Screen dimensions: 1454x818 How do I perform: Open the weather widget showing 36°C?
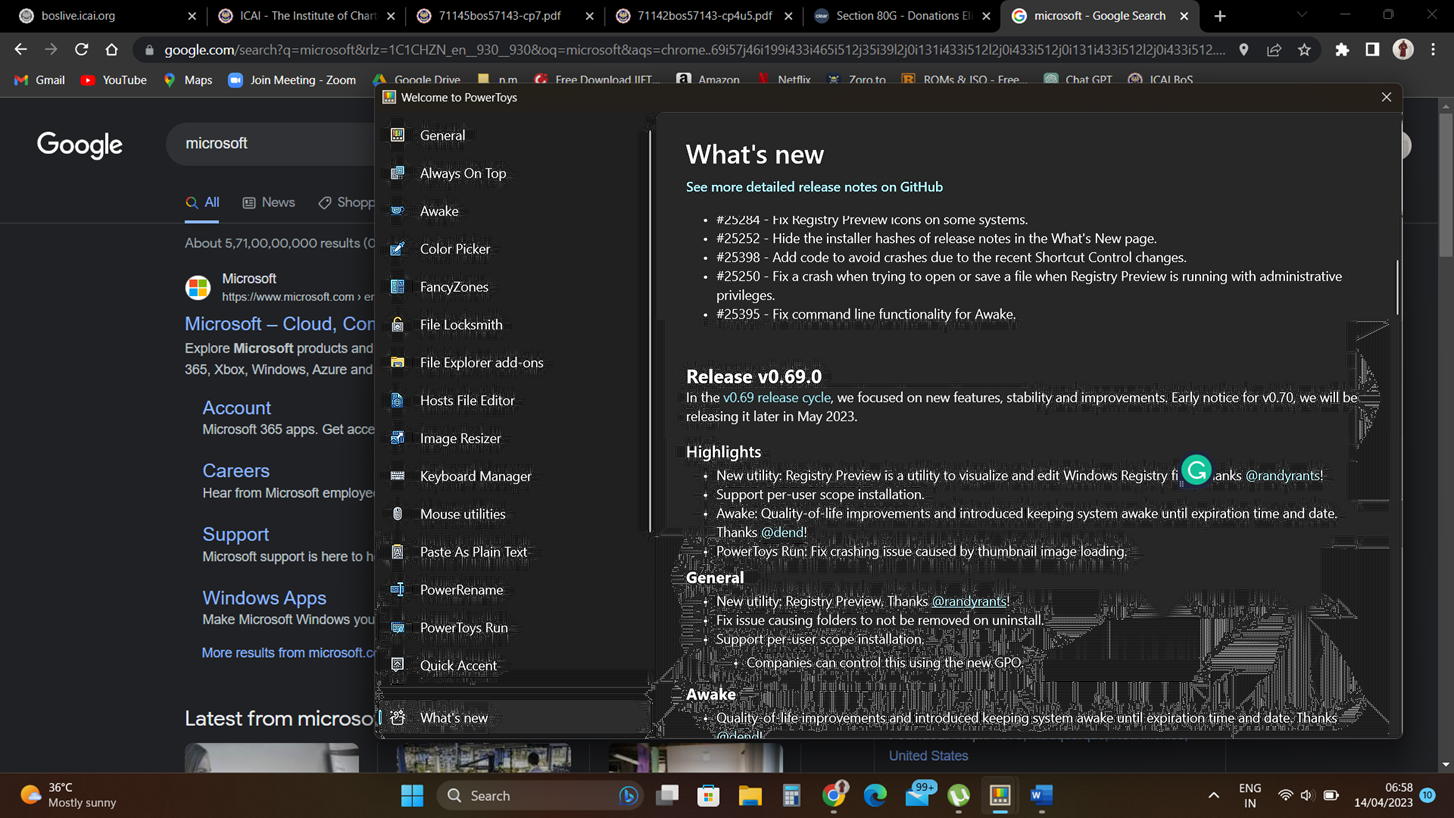coord(69,795)
